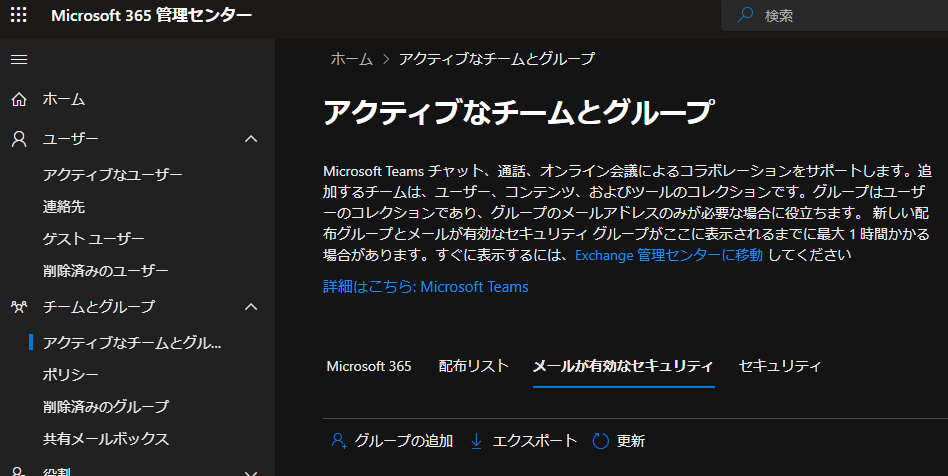The image size is (948, 476).
Task: Click the ユーザー section label
Action: [70, 139]
